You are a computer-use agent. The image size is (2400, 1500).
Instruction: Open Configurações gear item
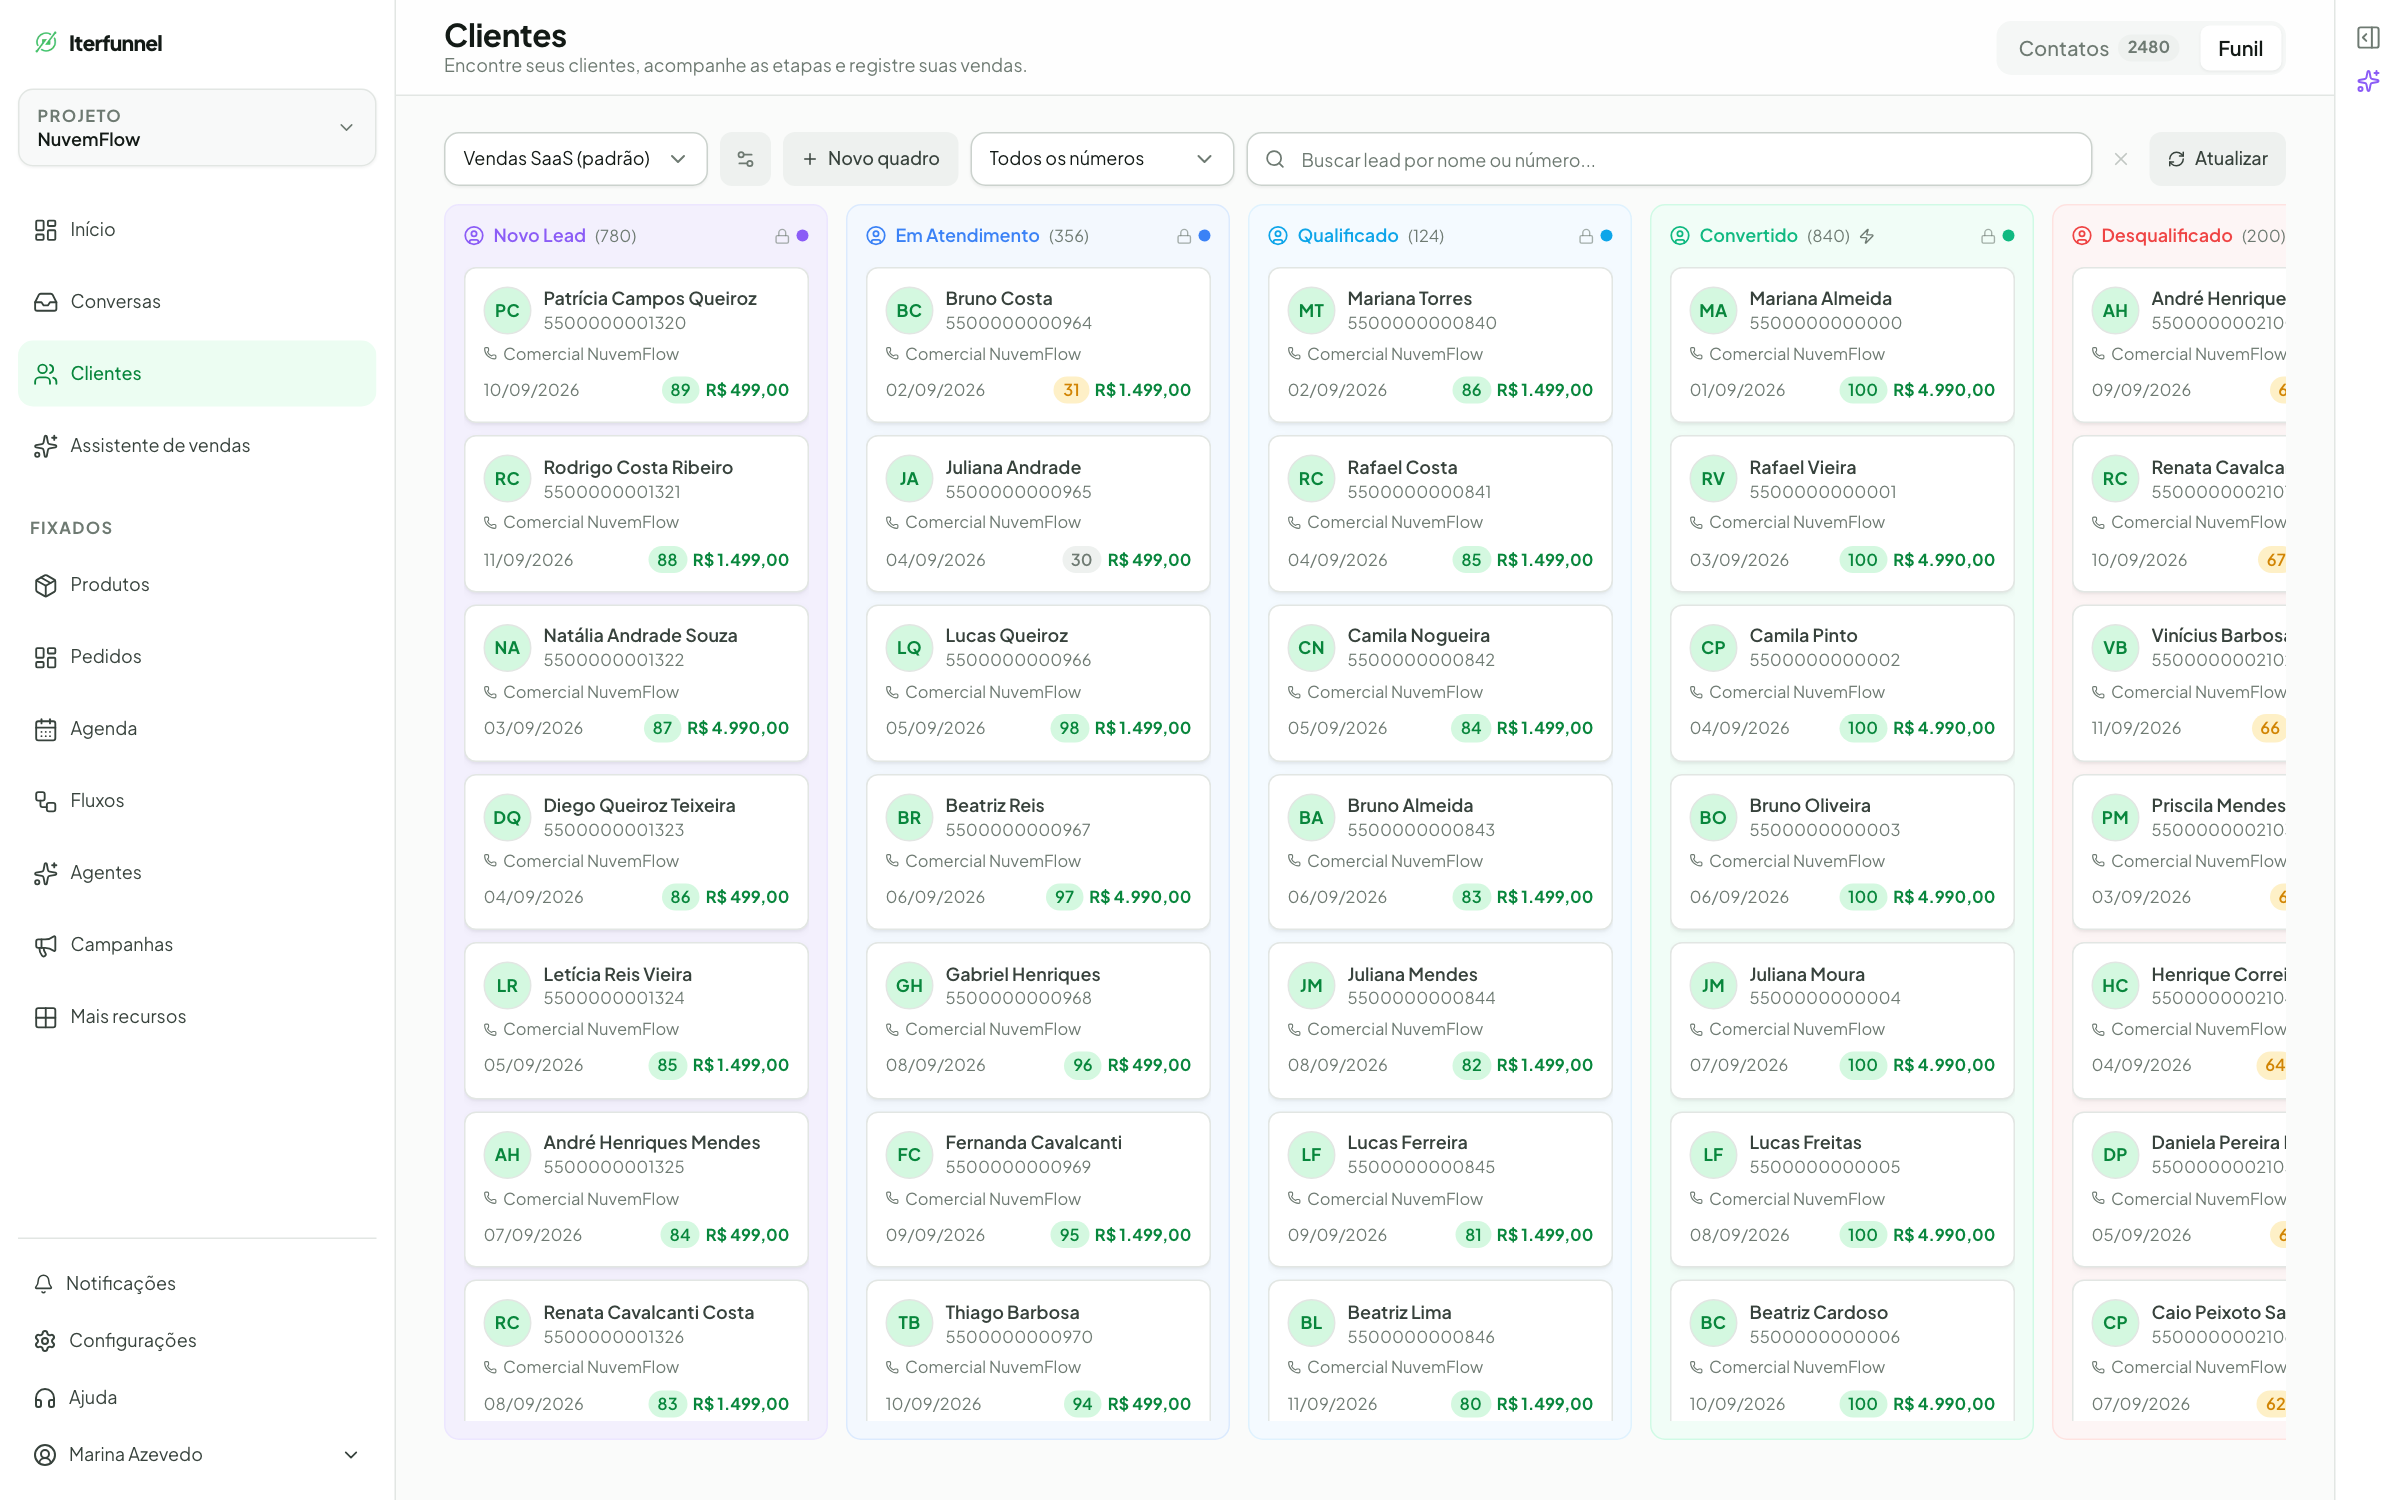[197, 1341]
